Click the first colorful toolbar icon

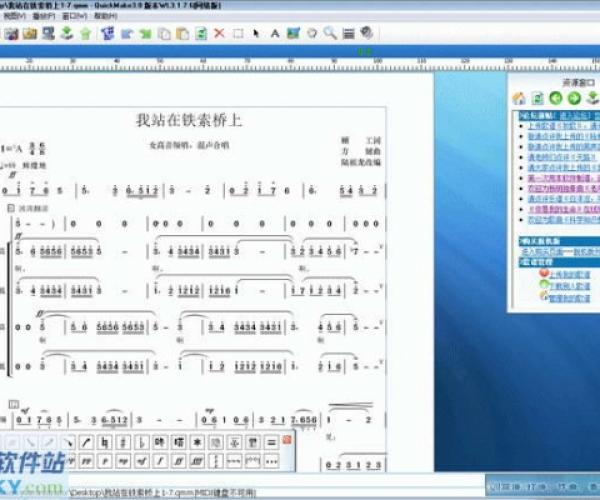(x=11, y=34)
